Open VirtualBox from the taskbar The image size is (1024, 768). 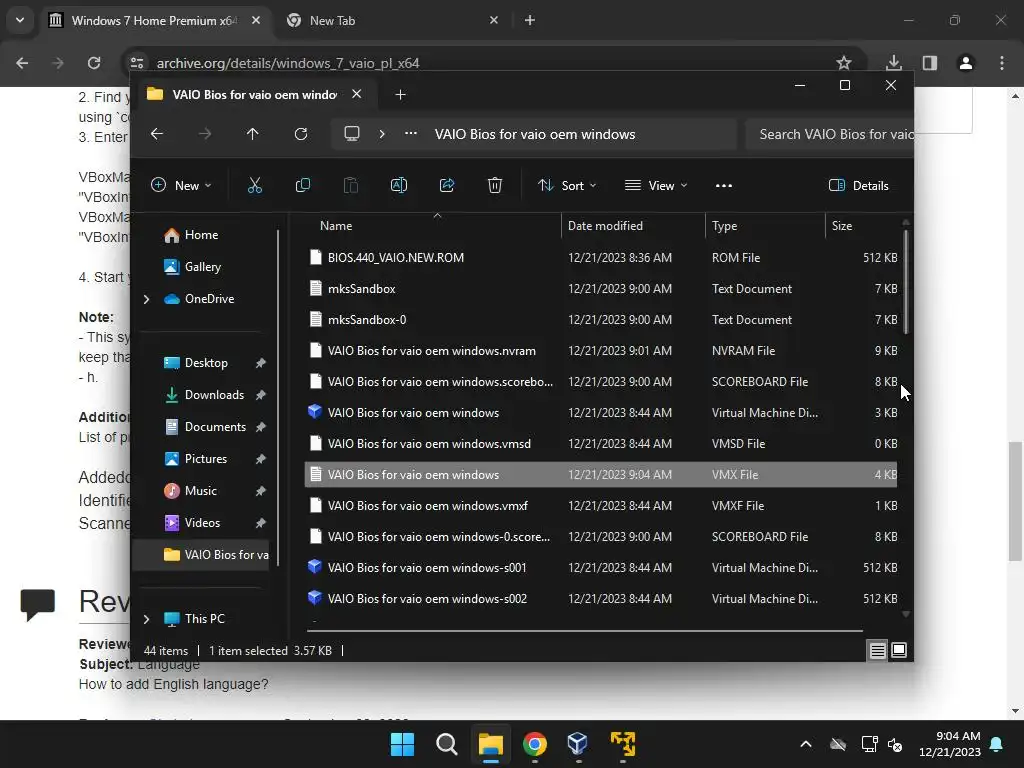tap(578, 744)
